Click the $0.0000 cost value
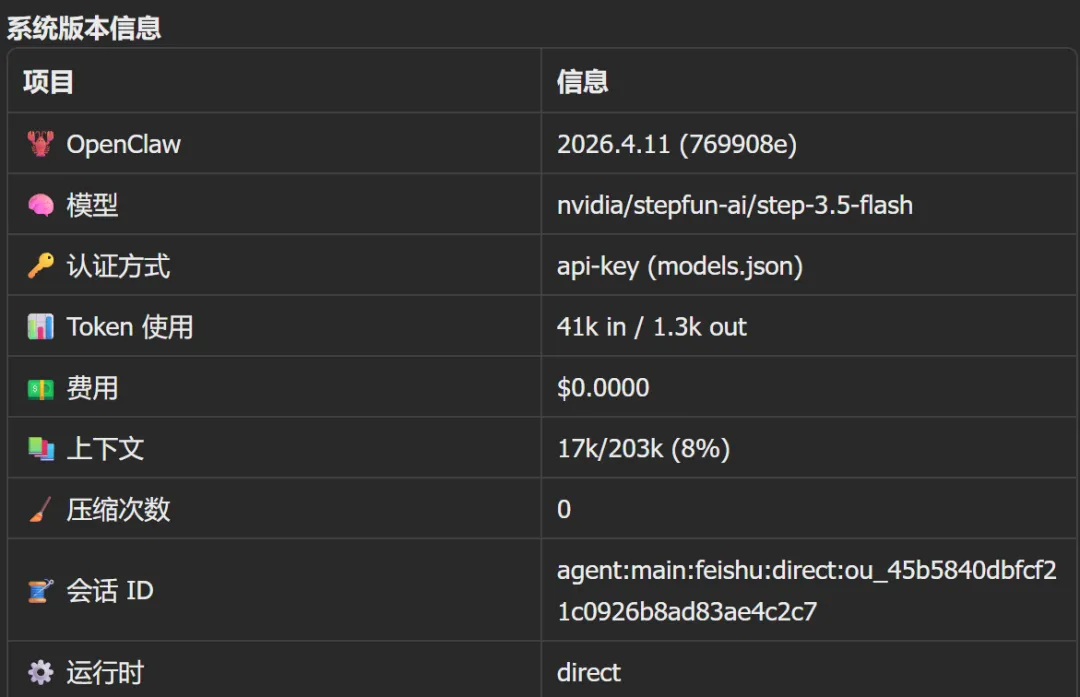1080x697 pixels. click(x=602, y=388)
